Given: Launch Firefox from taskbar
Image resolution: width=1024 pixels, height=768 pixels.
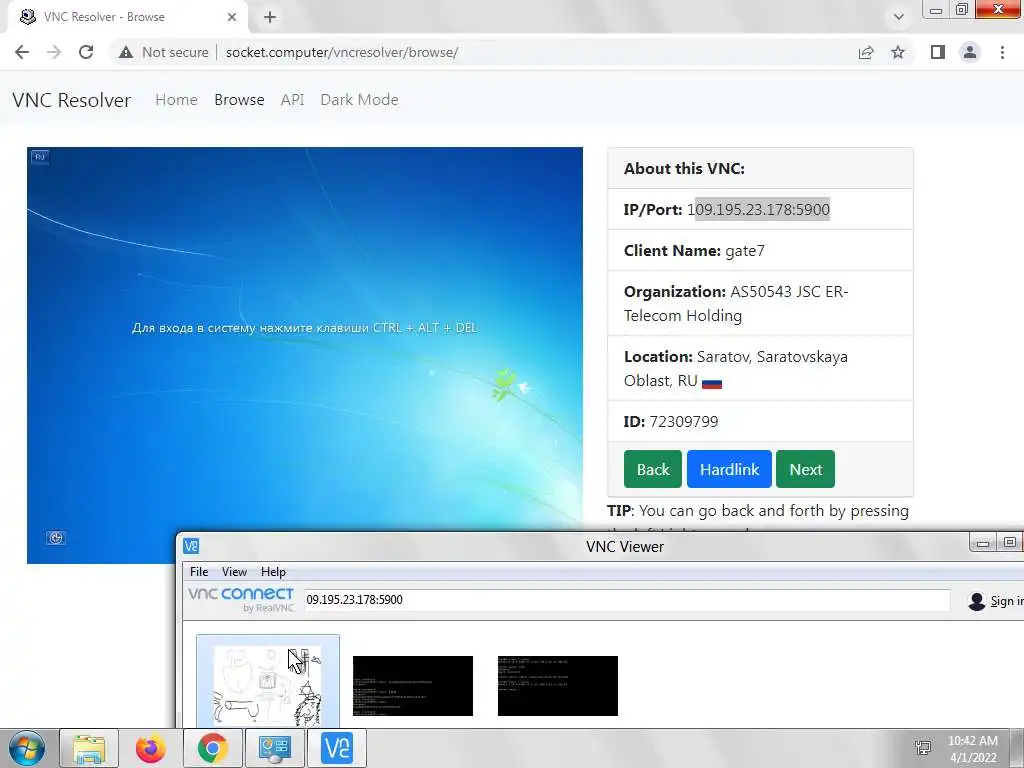Looking at the screenshot, I should click(151, 748).
